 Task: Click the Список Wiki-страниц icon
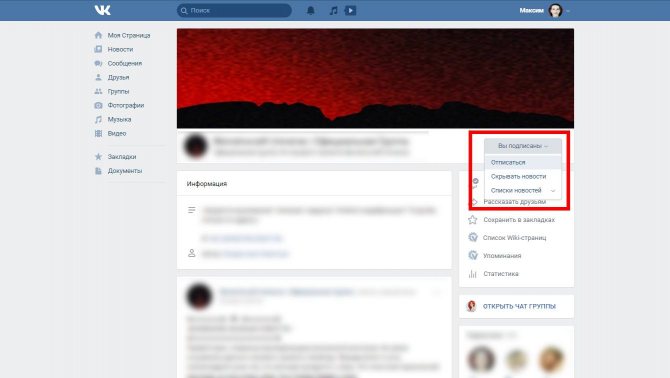coord(473,237)
